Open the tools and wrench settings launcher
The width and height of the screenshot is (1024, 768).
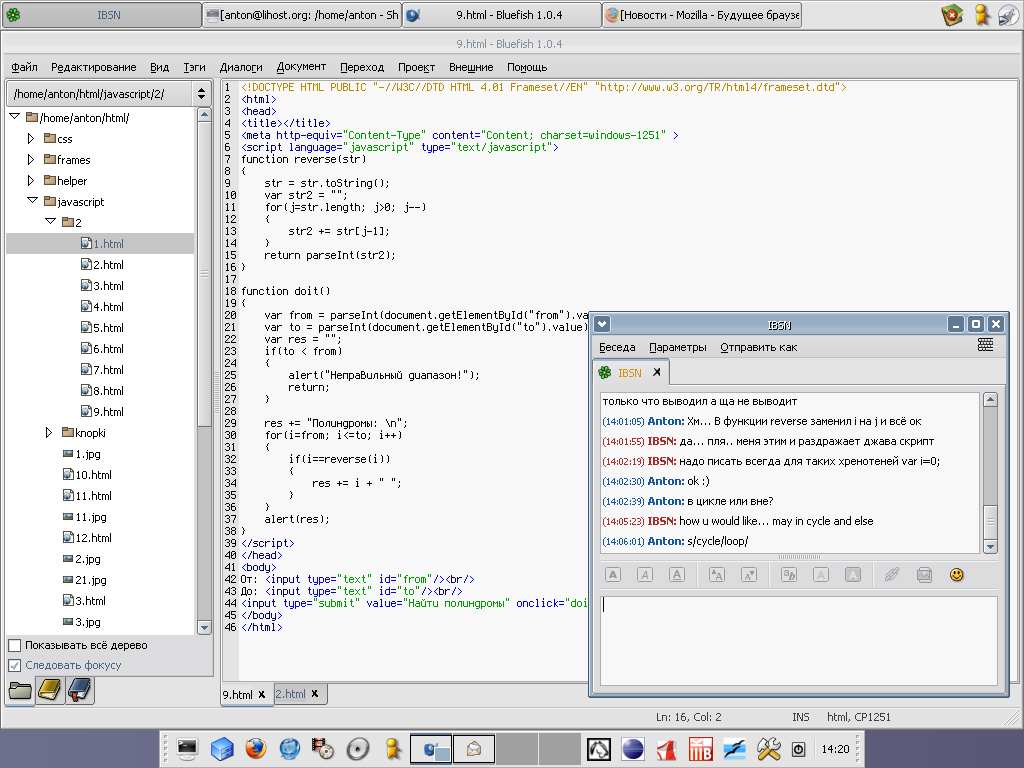pyautogui.click(x=769, y=749)
